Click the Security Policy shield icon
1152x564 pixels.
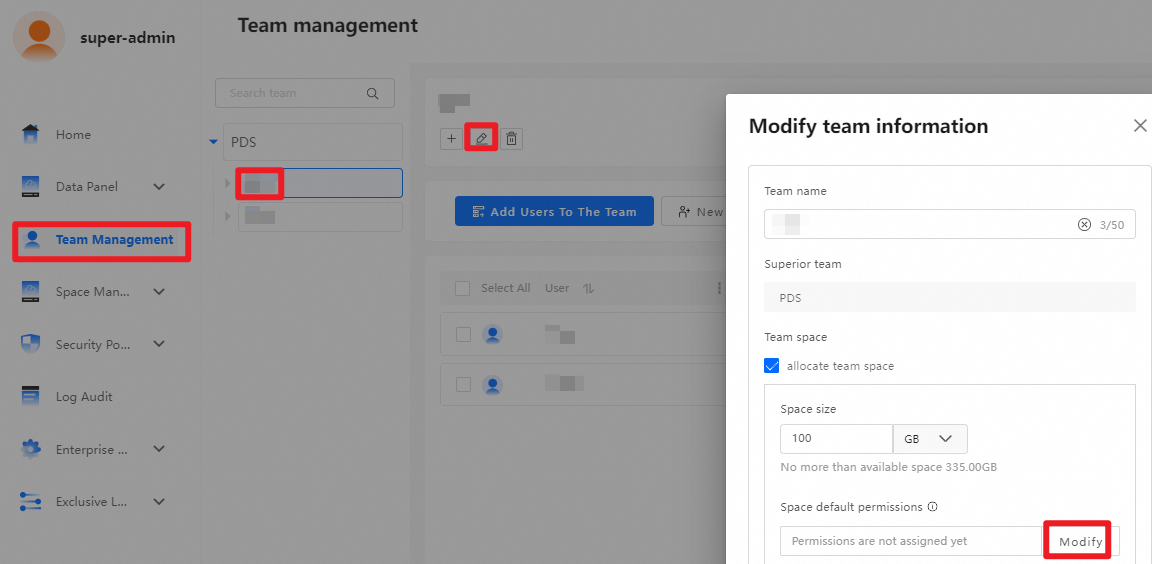point(30,344)
